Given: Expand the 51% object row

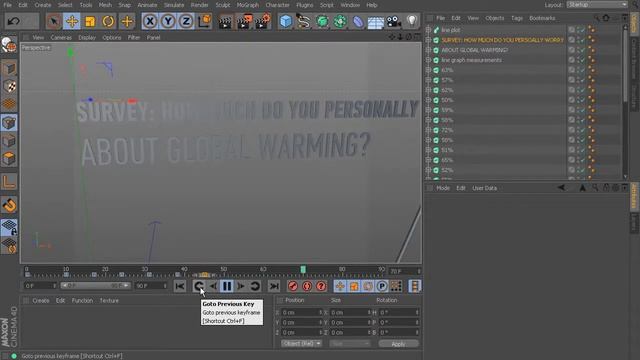Looking at the screenshot, I should click(428, 150).
